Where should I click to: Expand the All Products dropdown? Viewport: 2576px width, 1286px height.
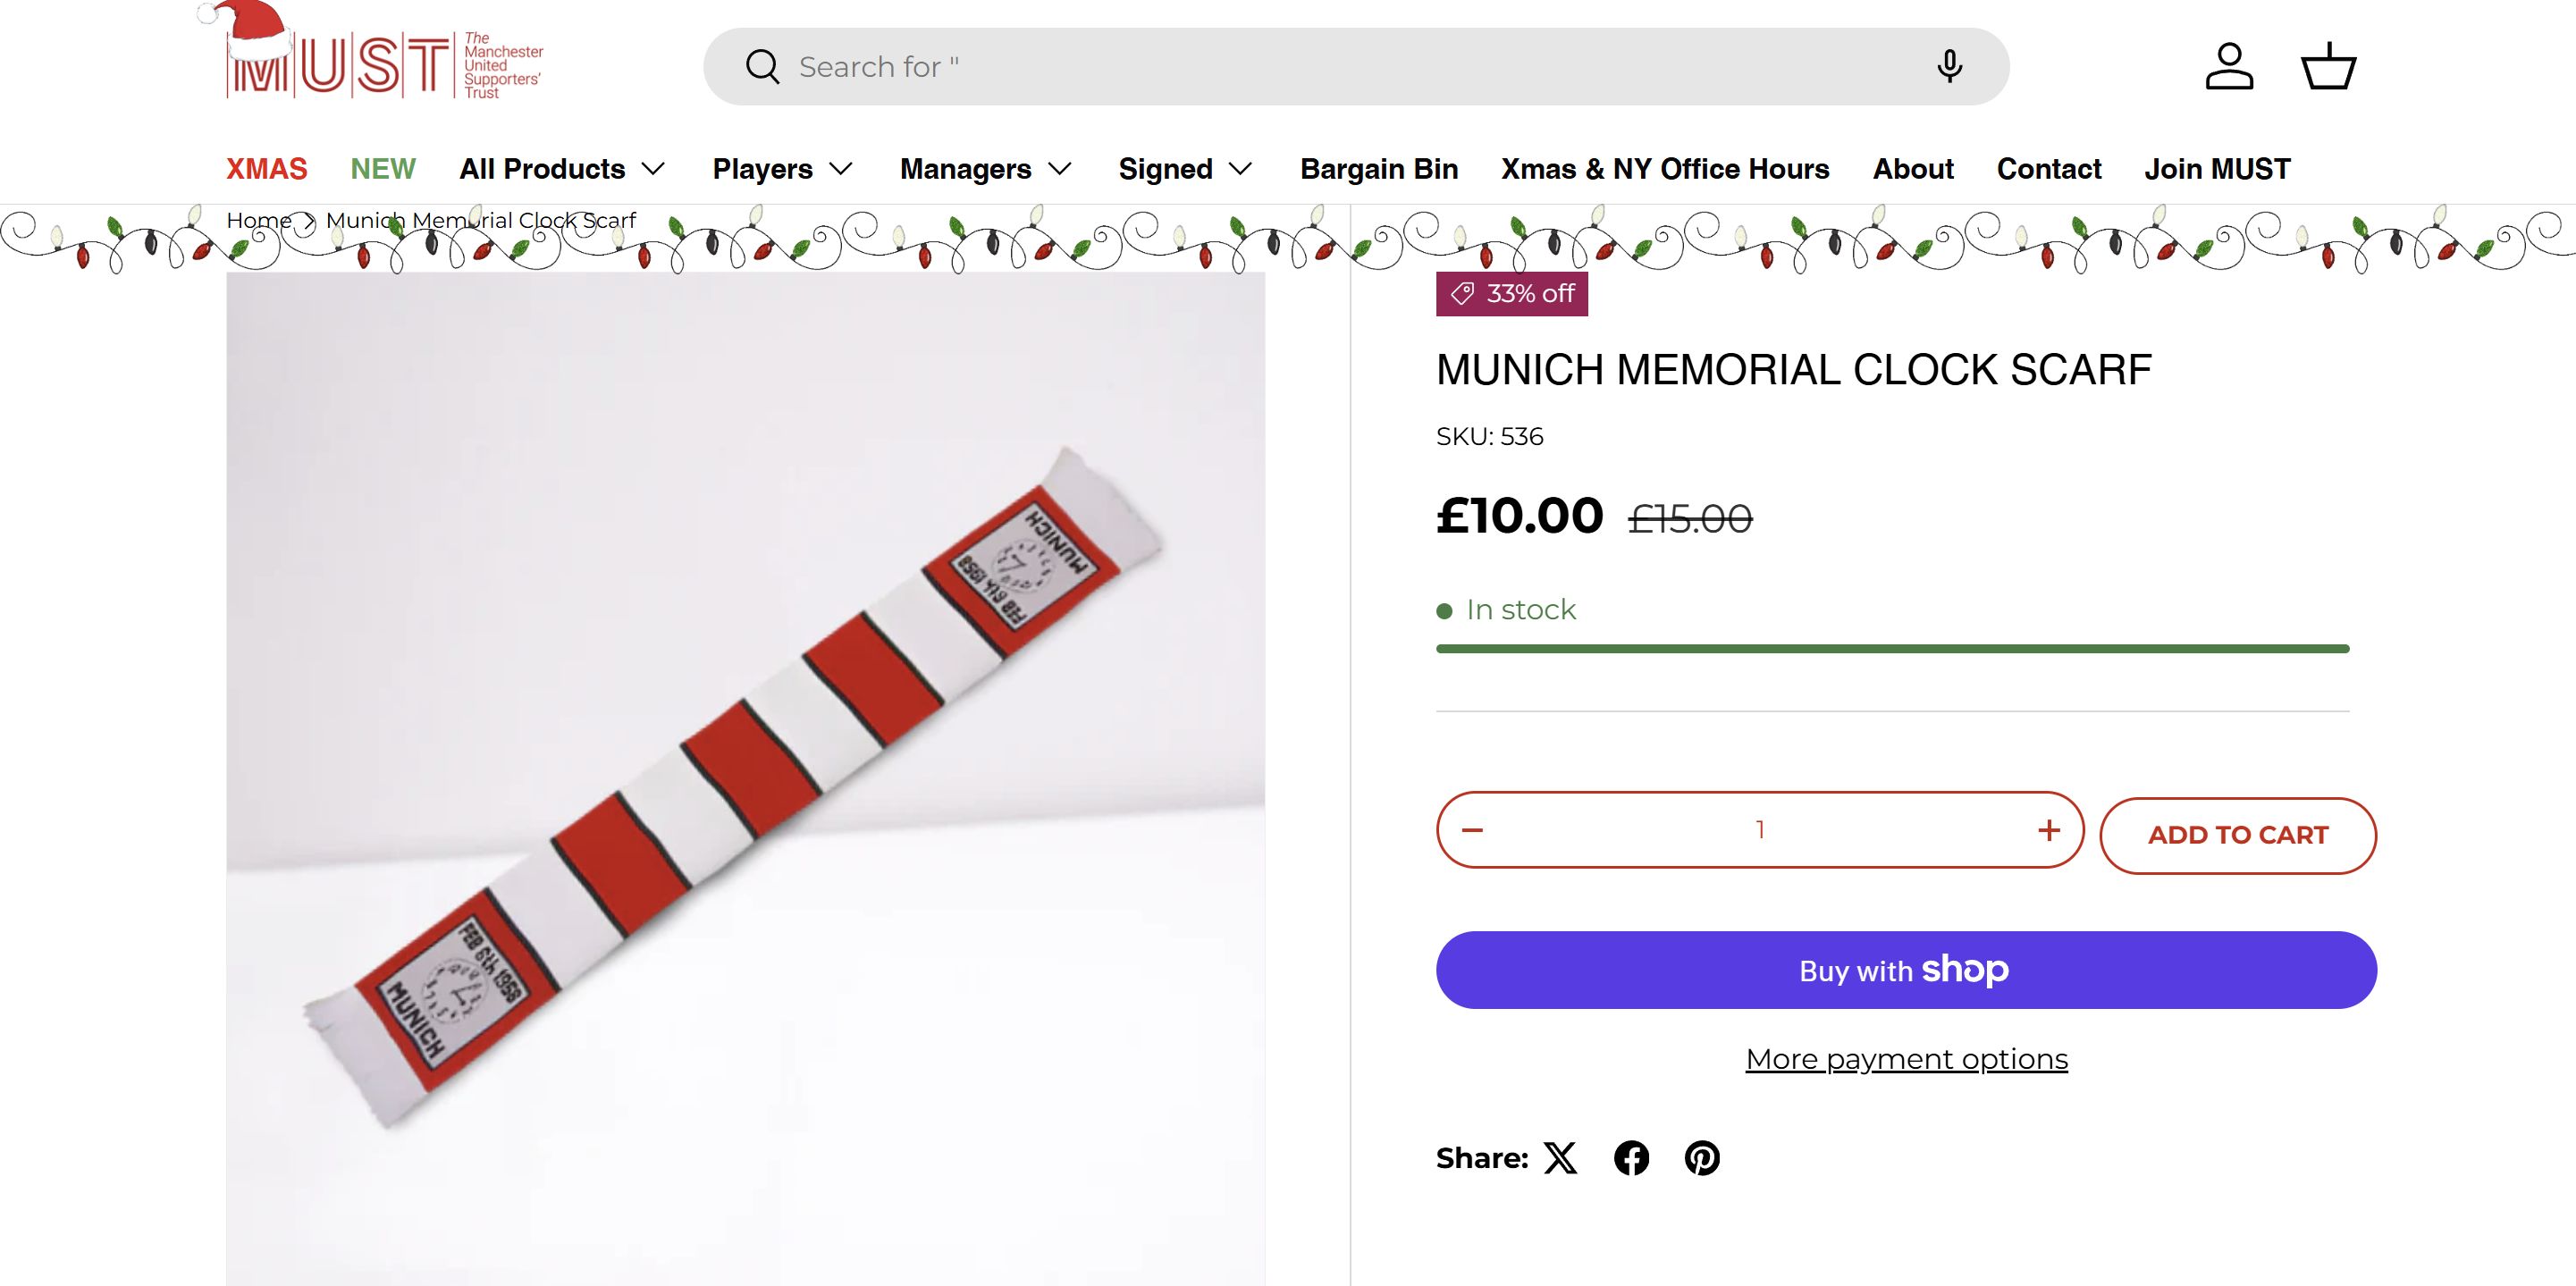tap(562, 169)
